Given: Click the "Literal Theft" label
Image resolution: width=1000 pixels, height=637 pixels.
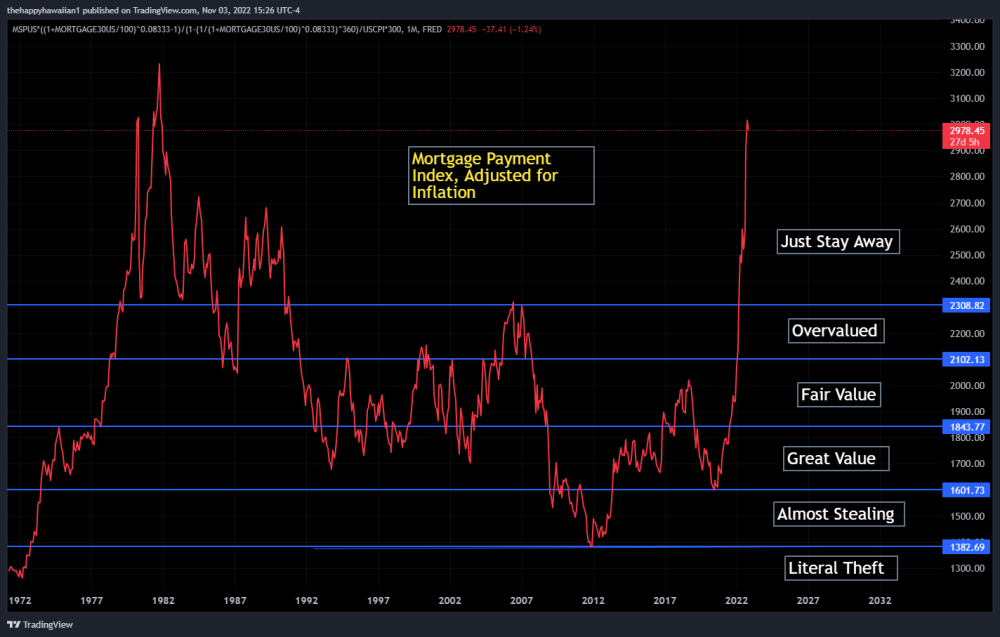Looking at the screenshot, I should 841,568.
